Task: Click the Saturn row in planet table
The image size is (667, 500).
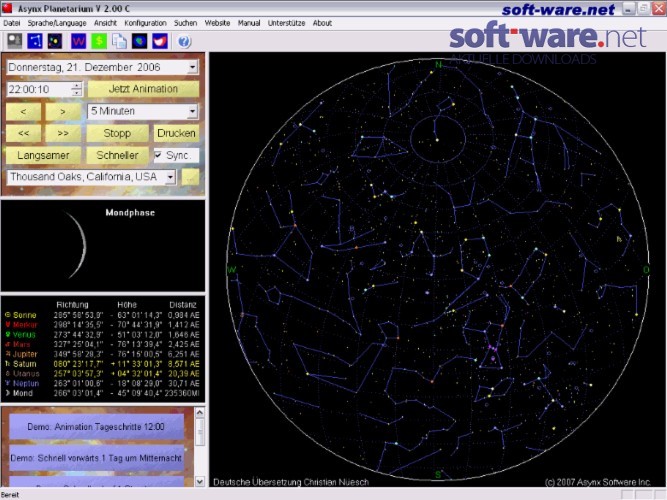Action: (x=102, y=364)
